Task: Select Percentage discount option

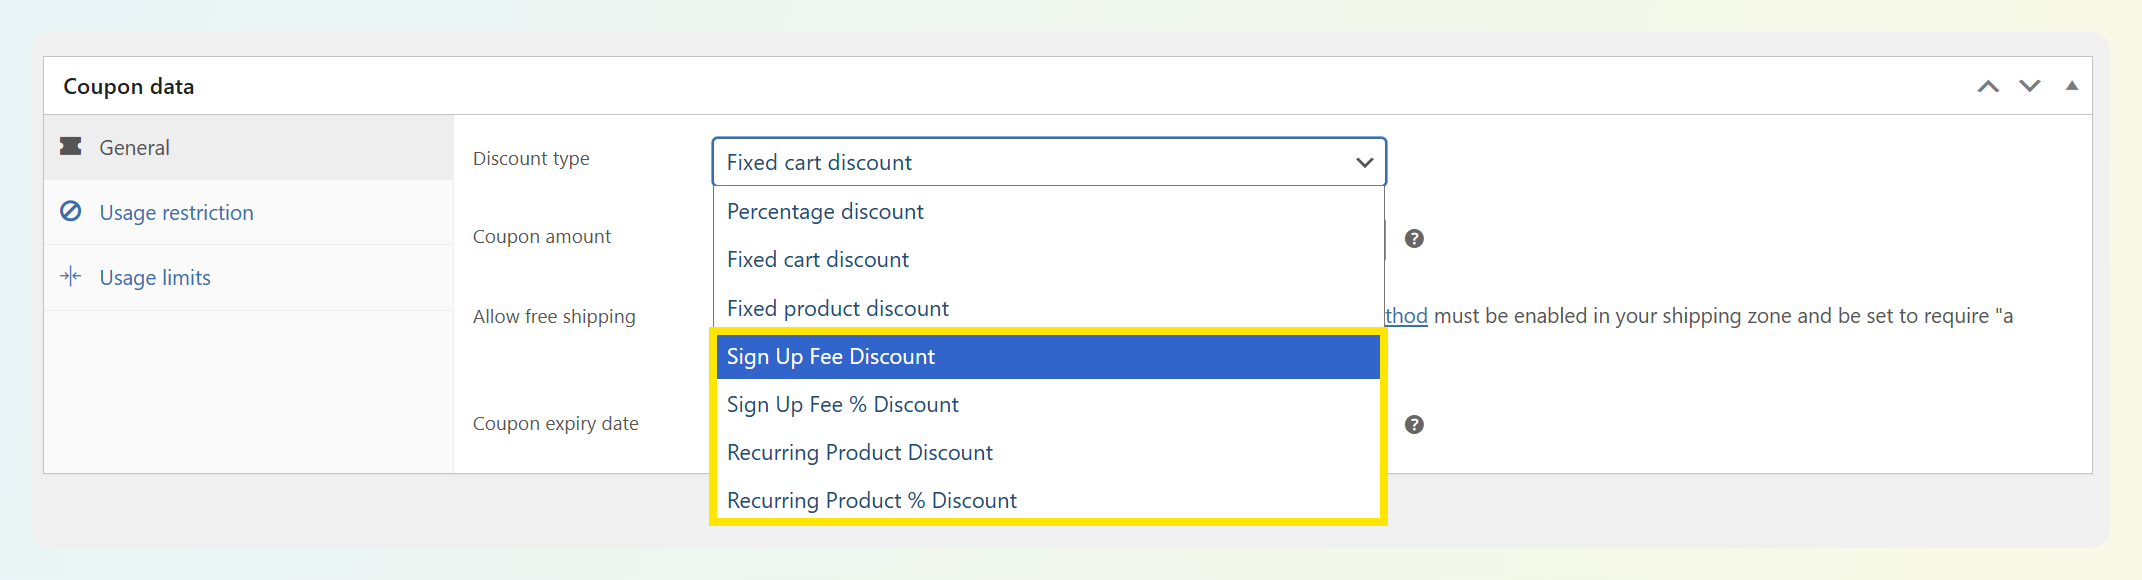Action: pyautogui.click(x=825, y=212)
